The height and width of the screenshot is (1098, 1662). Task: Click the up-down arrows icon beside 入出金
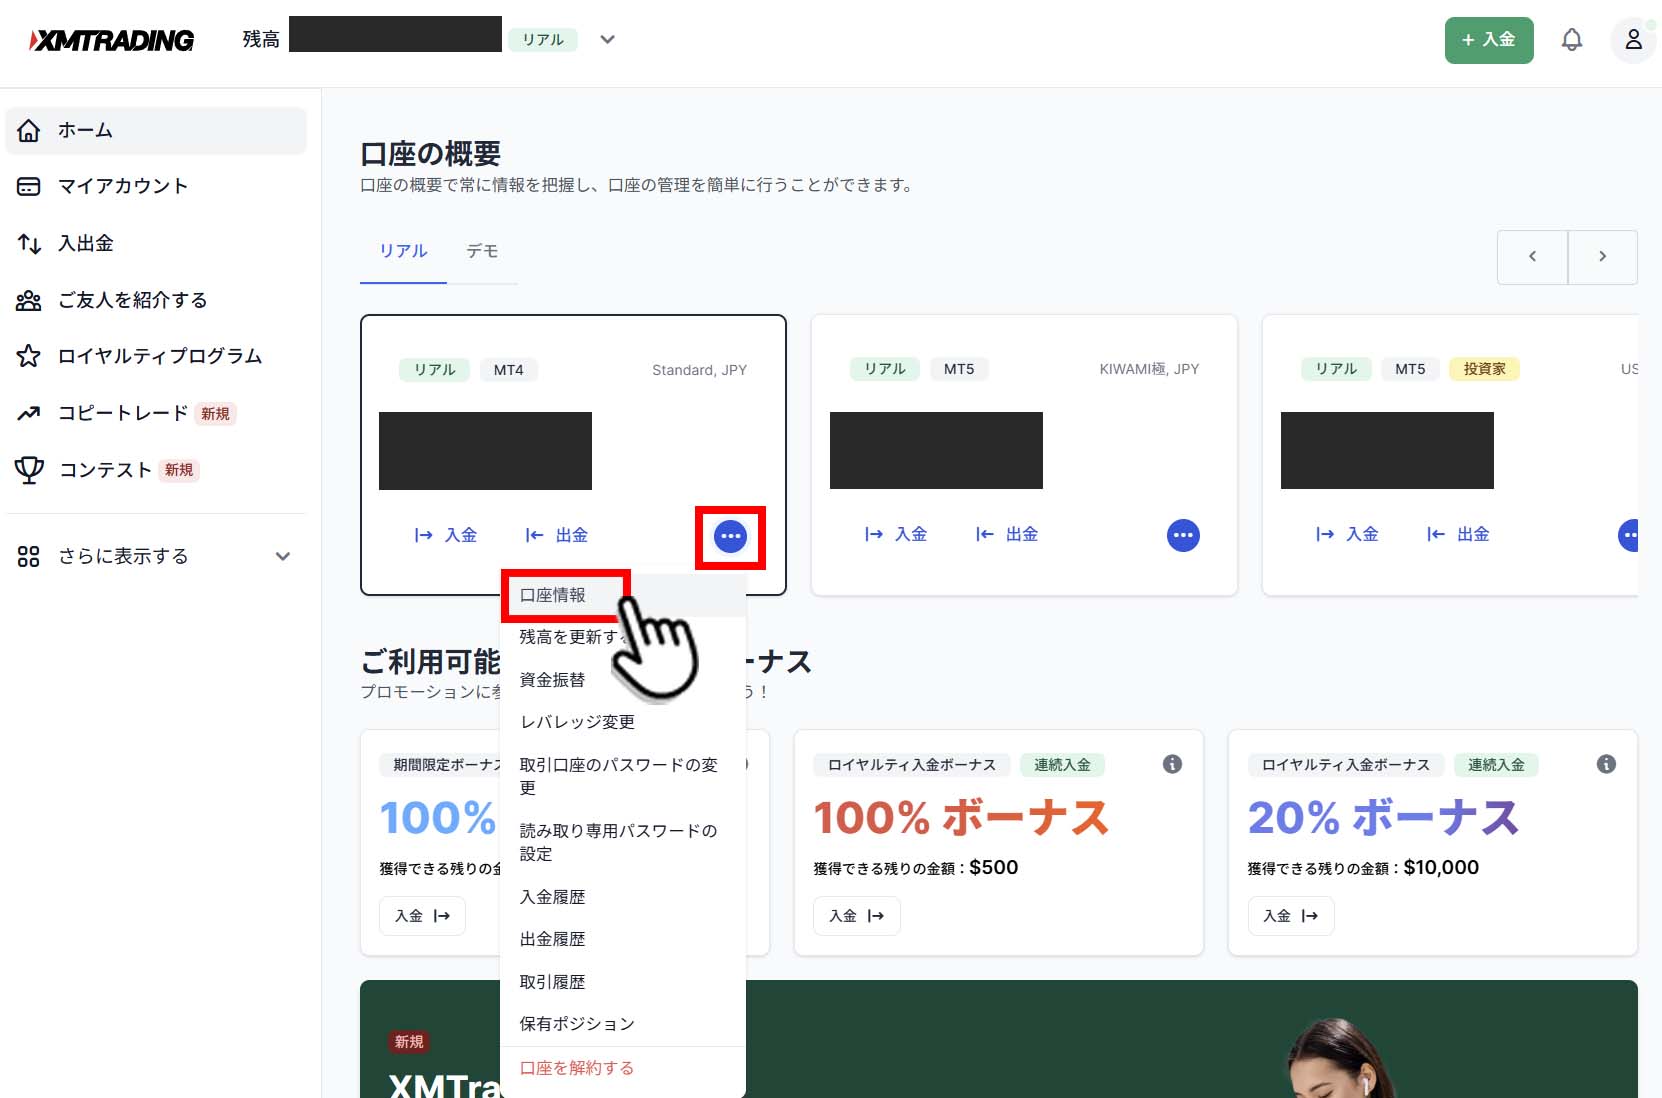click(x=29, y=243)
